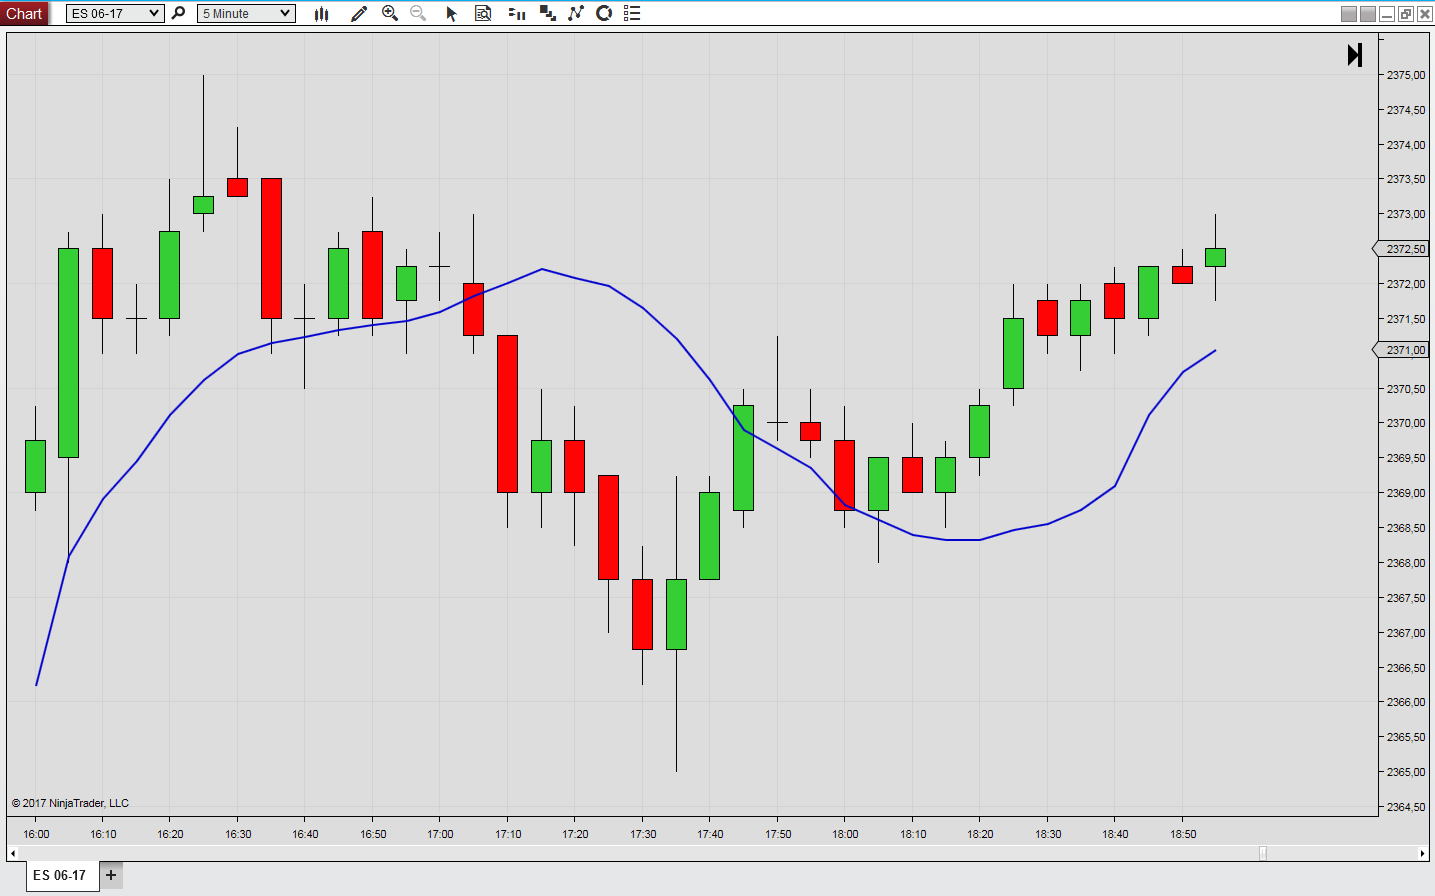1435x896 pixels.
Task: Open the instrument search magnifier
Action: click(178, 13)
